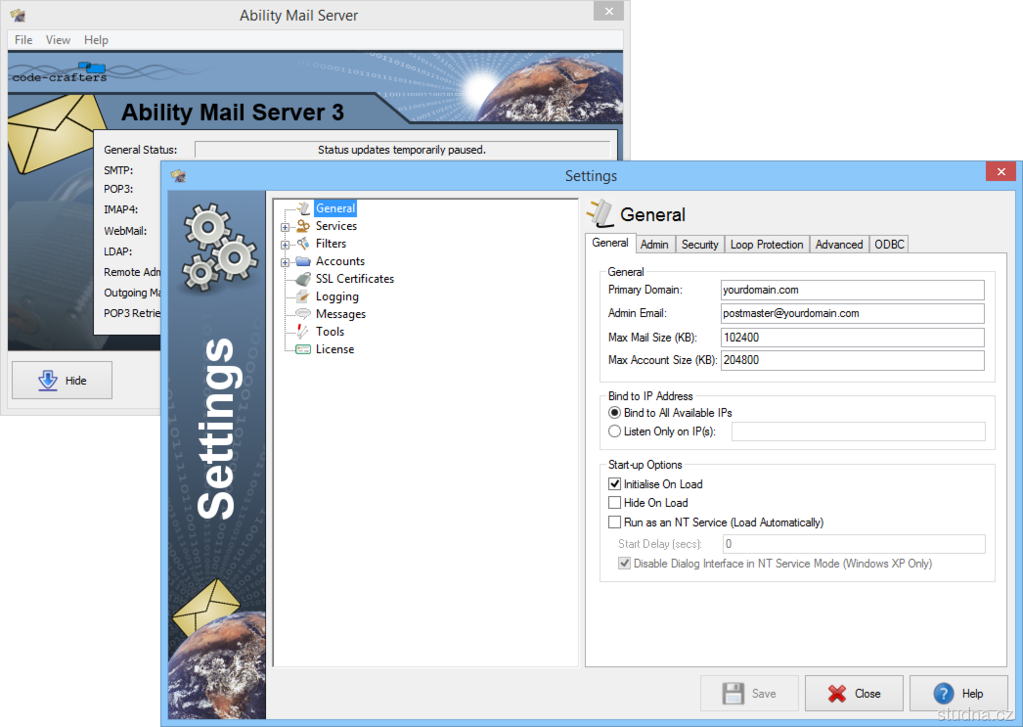Click the Messages speech bubble icon
This screenshot has width=1023, height=727.
pyautogui.click(x=303, y=314)
